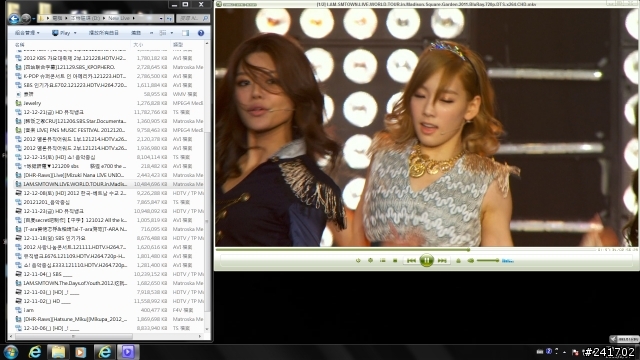Select the T-ARA file row
The image size is (640, 360).
(x=109, y=229)
